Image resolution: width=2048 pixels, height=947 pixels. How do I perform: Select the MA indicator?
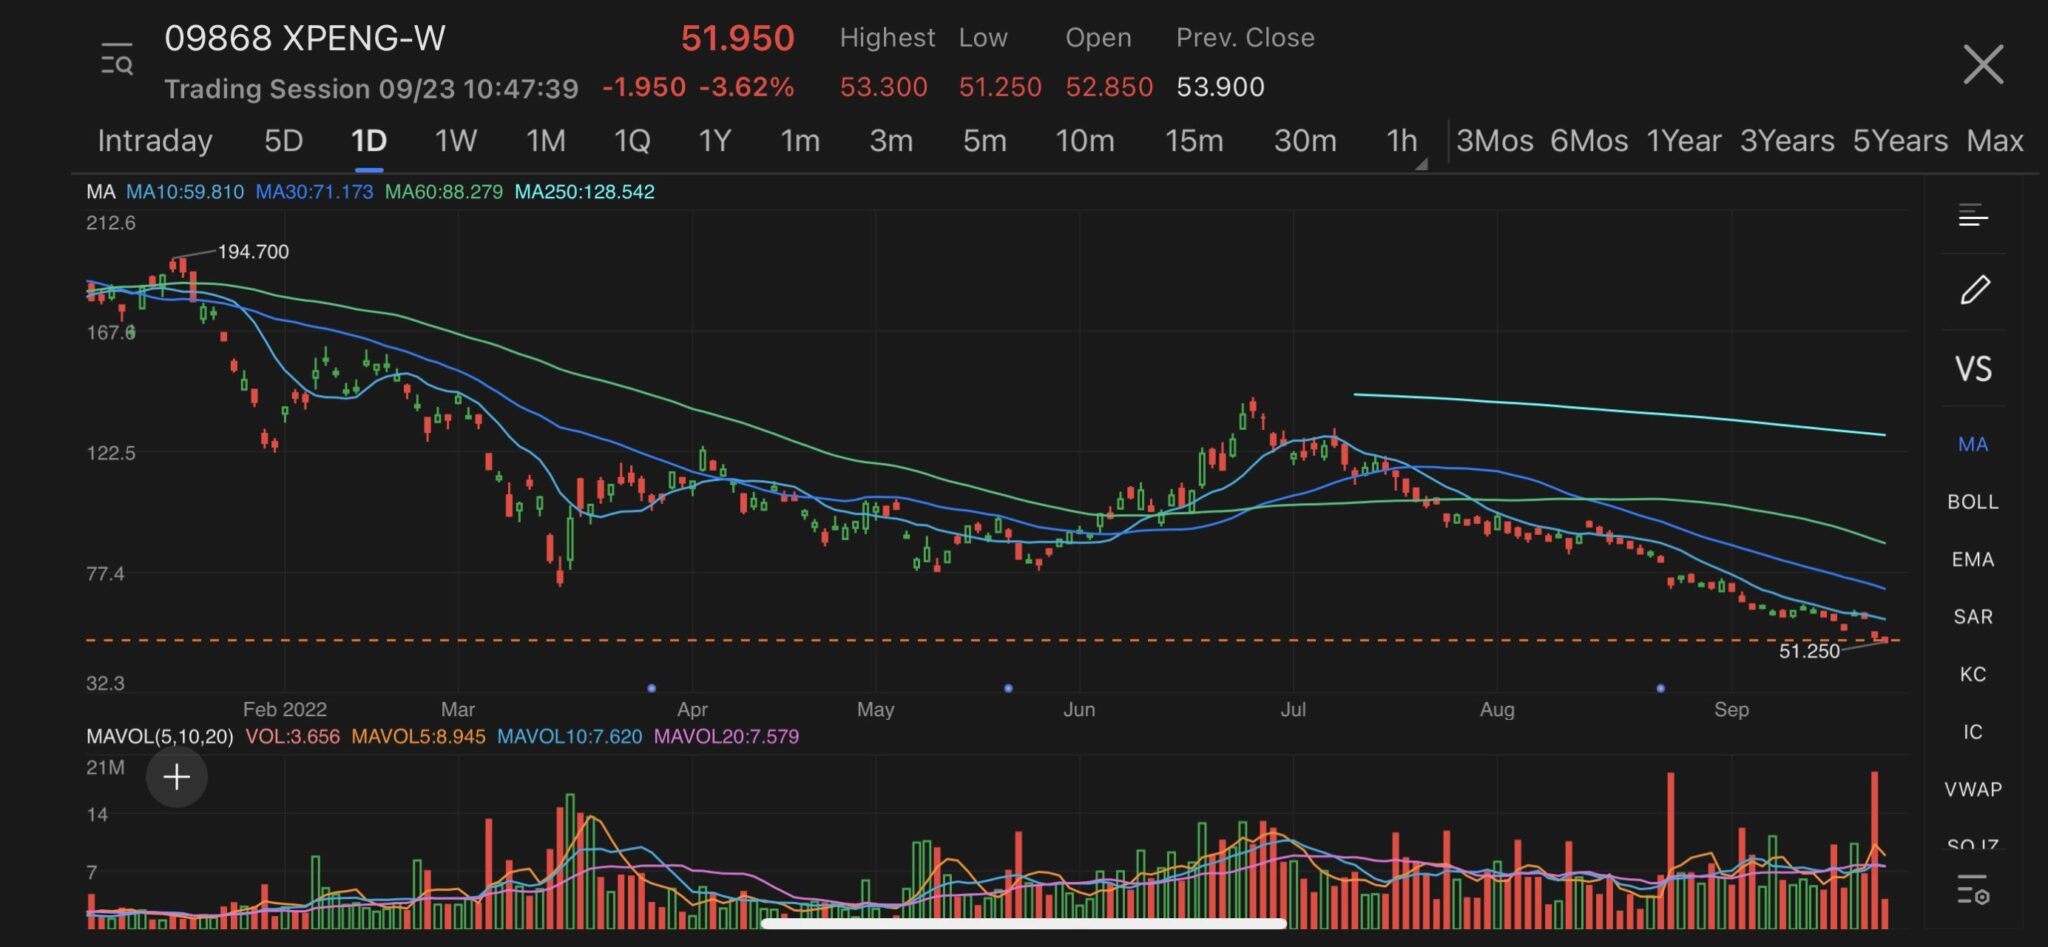click(1972, 444)
